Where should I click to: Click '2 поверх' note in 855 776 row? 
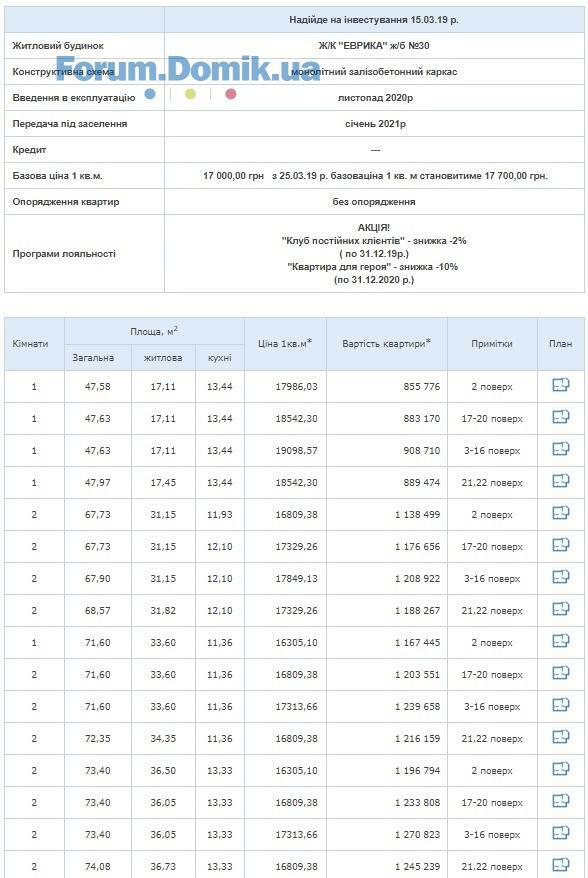[x=492, y=386]
